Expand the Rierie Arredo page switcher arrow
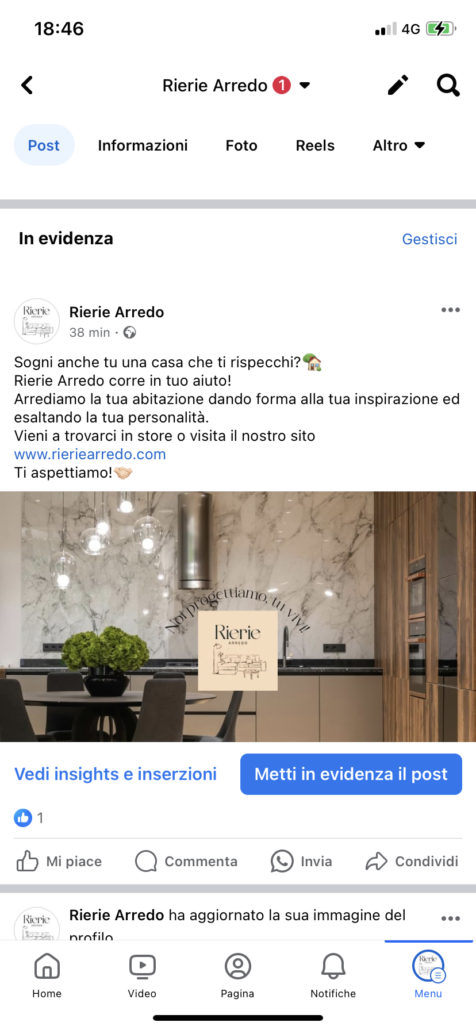This screenshot has width=476, height=1030. (x=304, y=85)
